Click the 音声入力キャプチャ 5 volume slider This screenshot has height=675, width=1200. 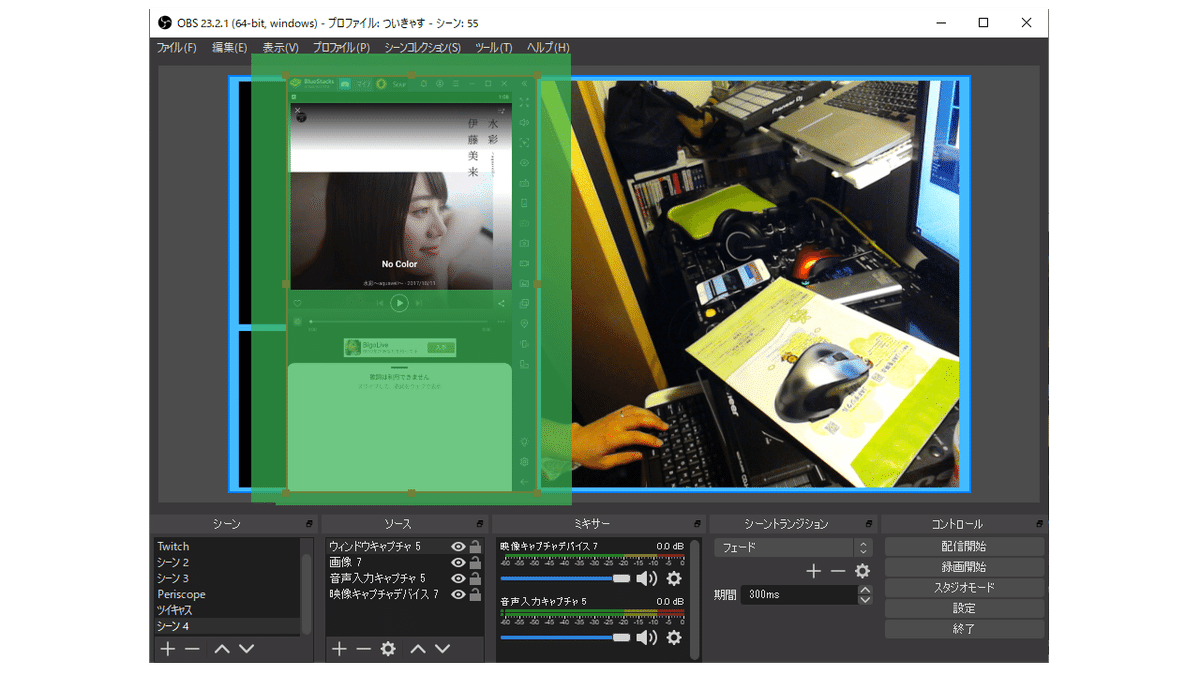(x=565, y=637)
